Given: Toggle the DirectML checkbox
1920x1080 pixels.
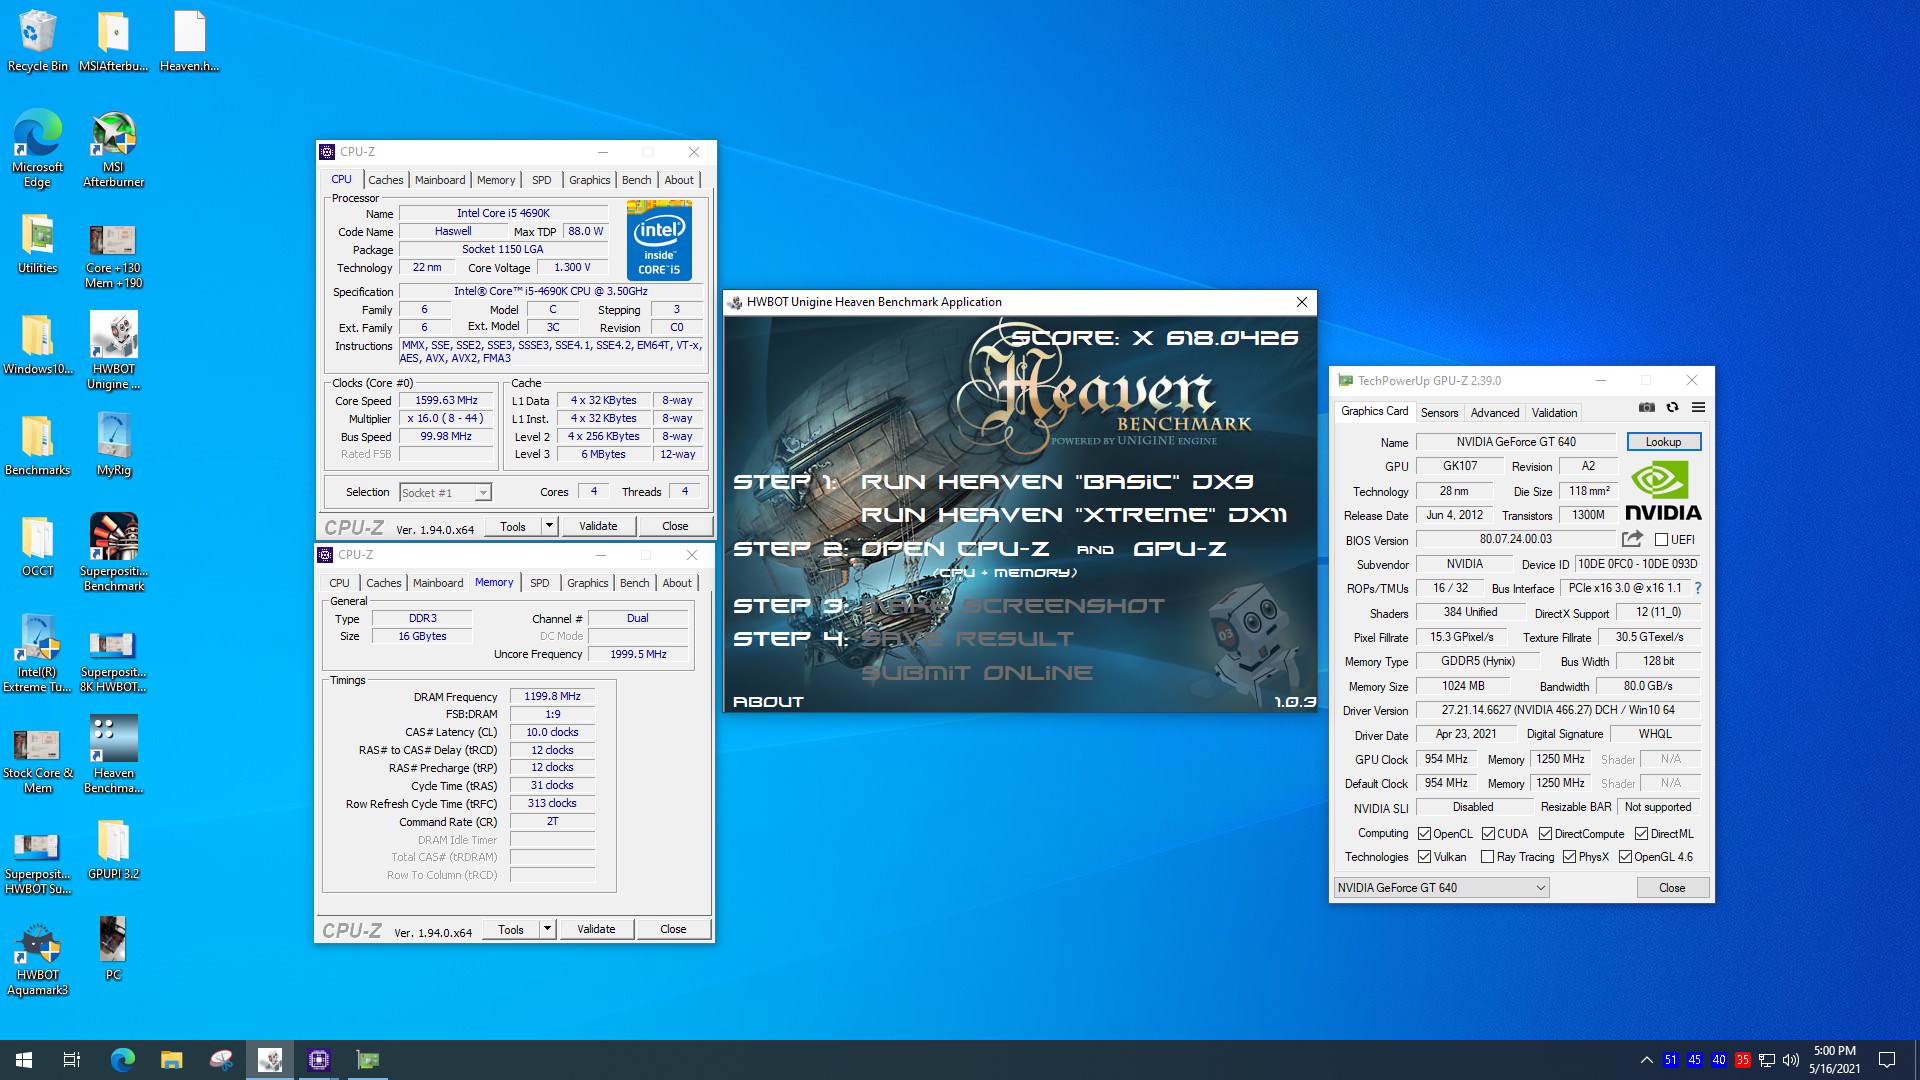Looking at the screenshot, I should tap(1641, 834).
